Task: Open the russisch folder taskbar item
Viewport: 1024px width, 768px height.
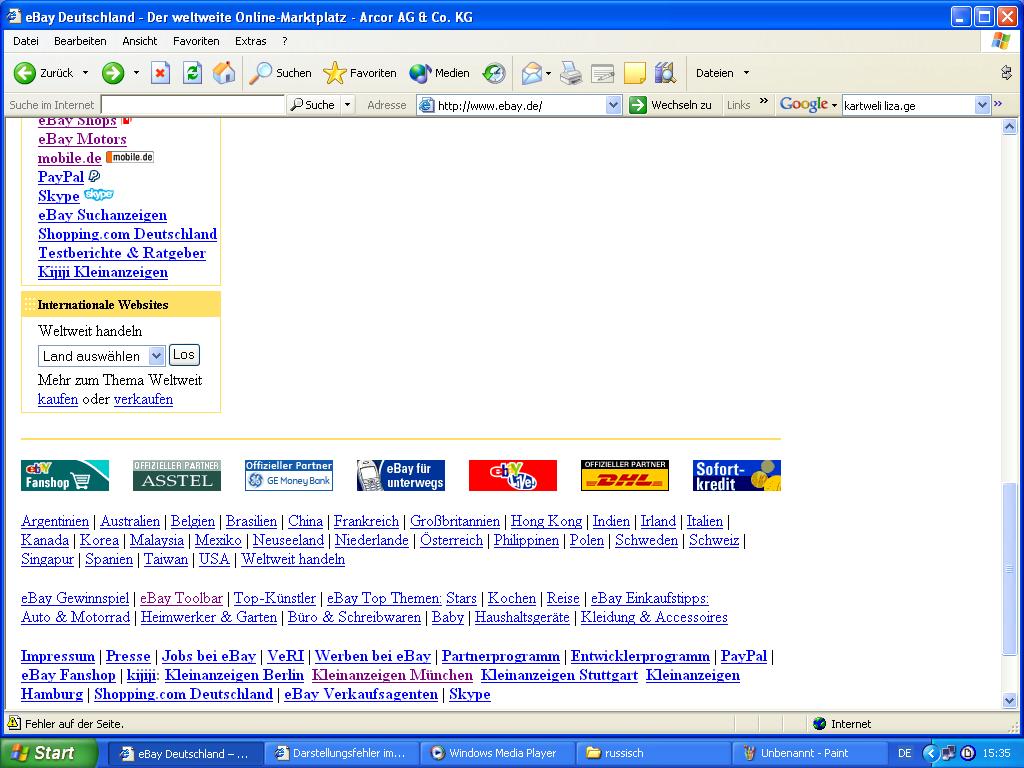Action: point(652,753)
